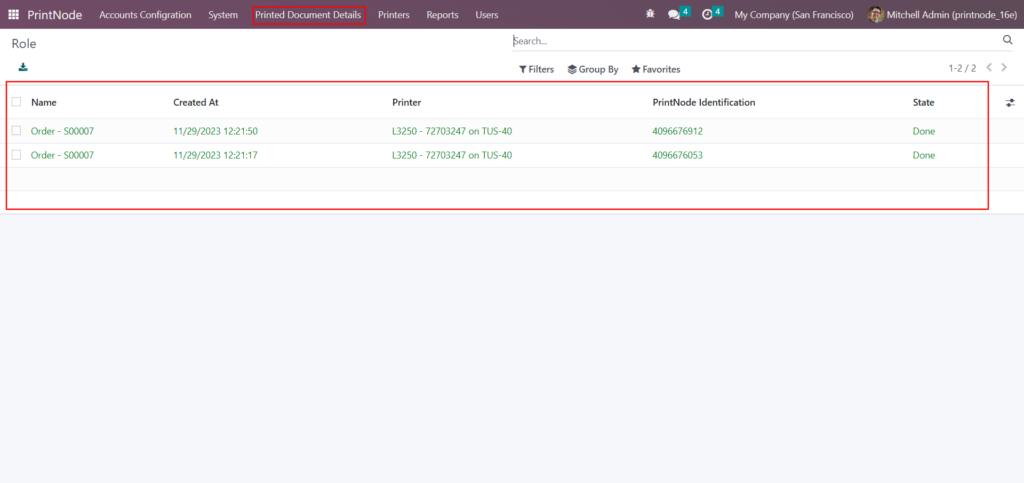The width and height of the screenshot is (1024, 483).
Task: Click printer cell in the 4096676053 row
Action: click(x=452, y=155)
